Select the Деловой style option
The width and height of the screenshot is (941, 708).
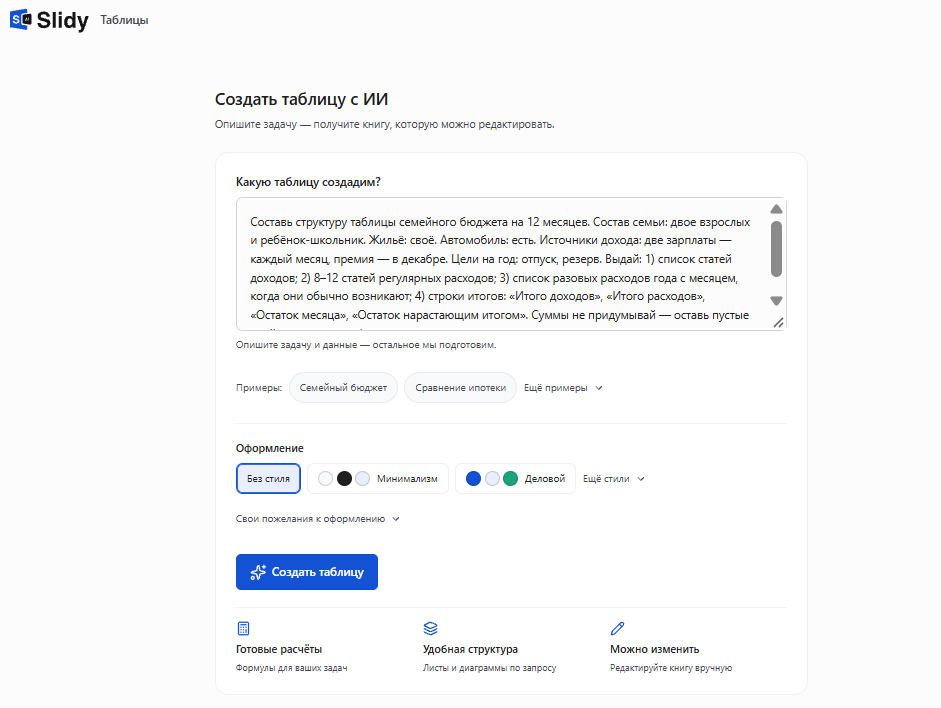point(516,479)
